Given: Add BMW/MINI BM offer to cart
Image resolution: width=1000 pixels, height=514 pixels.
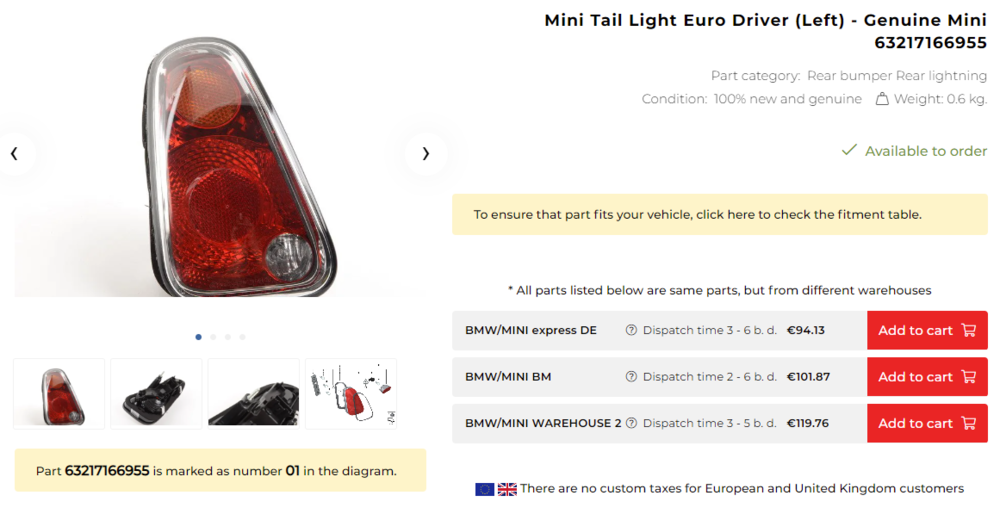Looking at the screenshot, I should [x=926, y=377].
